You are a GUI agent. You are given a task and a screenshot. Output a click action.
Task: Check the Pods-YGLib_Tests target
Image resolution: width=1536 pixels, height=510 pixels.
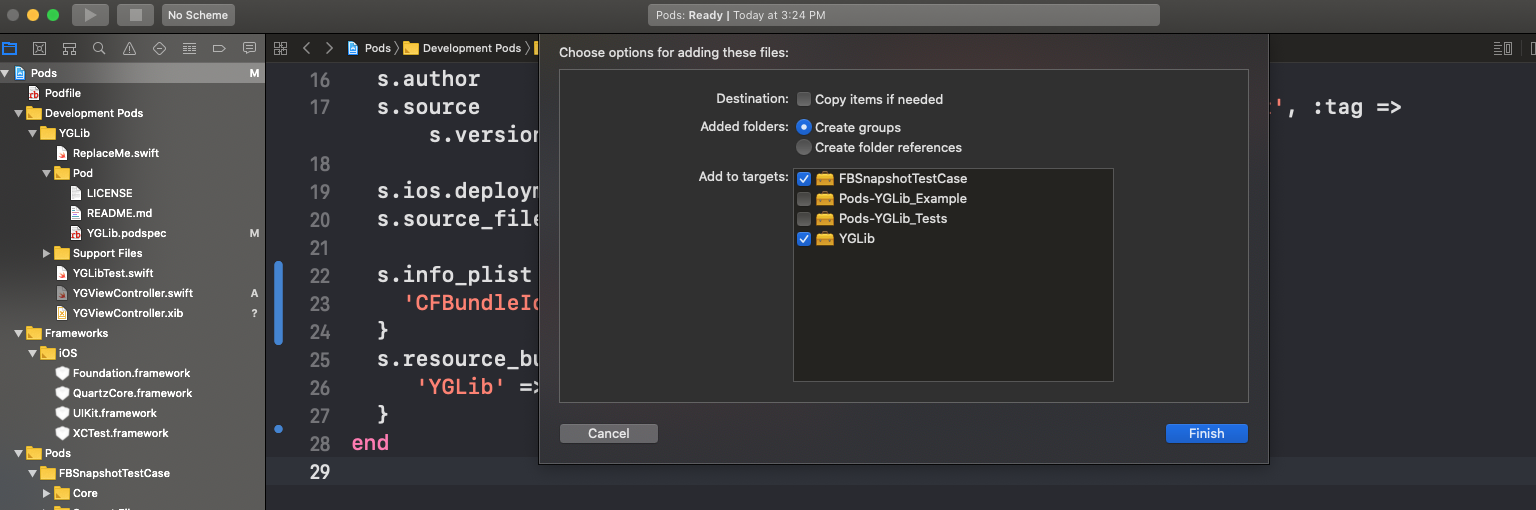[804, 219]
